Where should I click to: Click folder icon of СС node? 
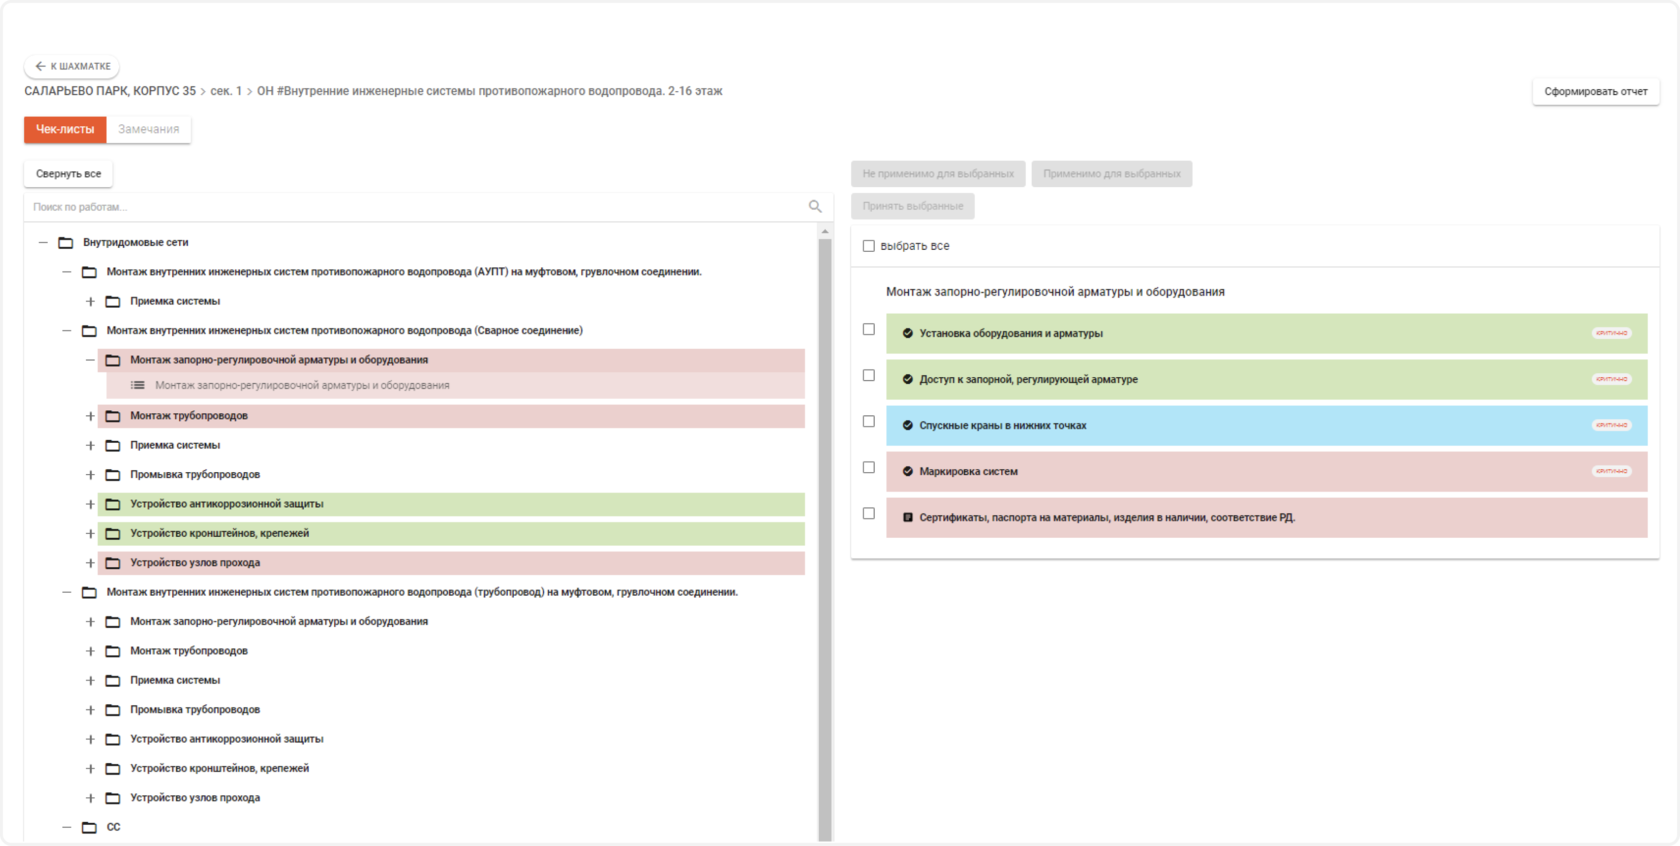(89, 827)
